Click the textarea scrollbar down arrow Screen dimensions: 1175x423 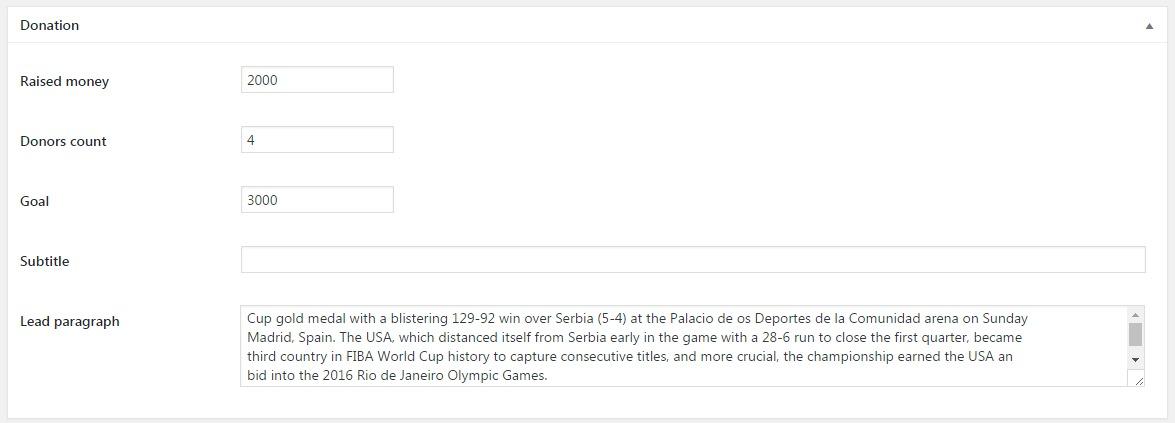(x=1135, y=359)
